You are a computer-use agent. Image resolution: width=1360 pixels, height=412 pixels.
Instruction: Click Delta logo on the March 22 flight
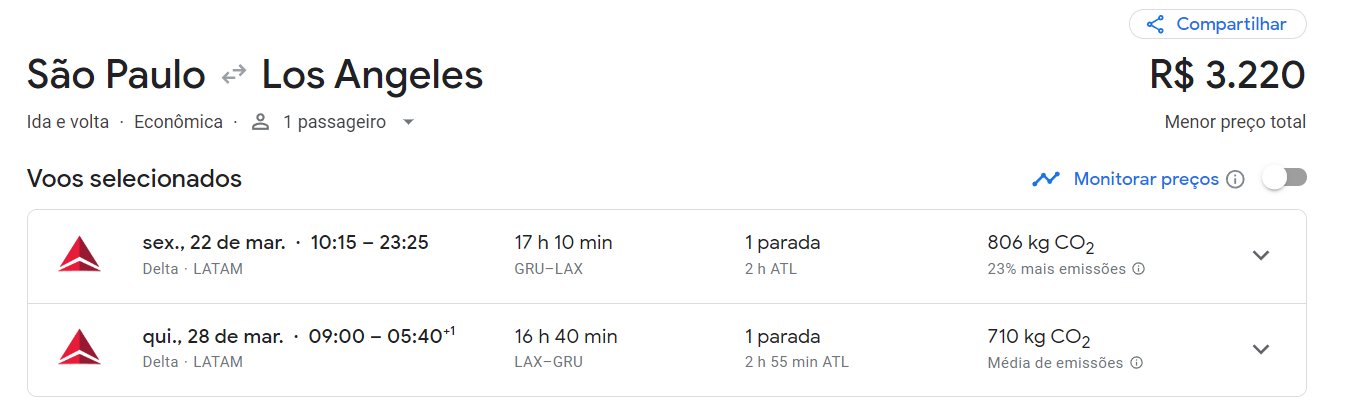tap(80, 255)
